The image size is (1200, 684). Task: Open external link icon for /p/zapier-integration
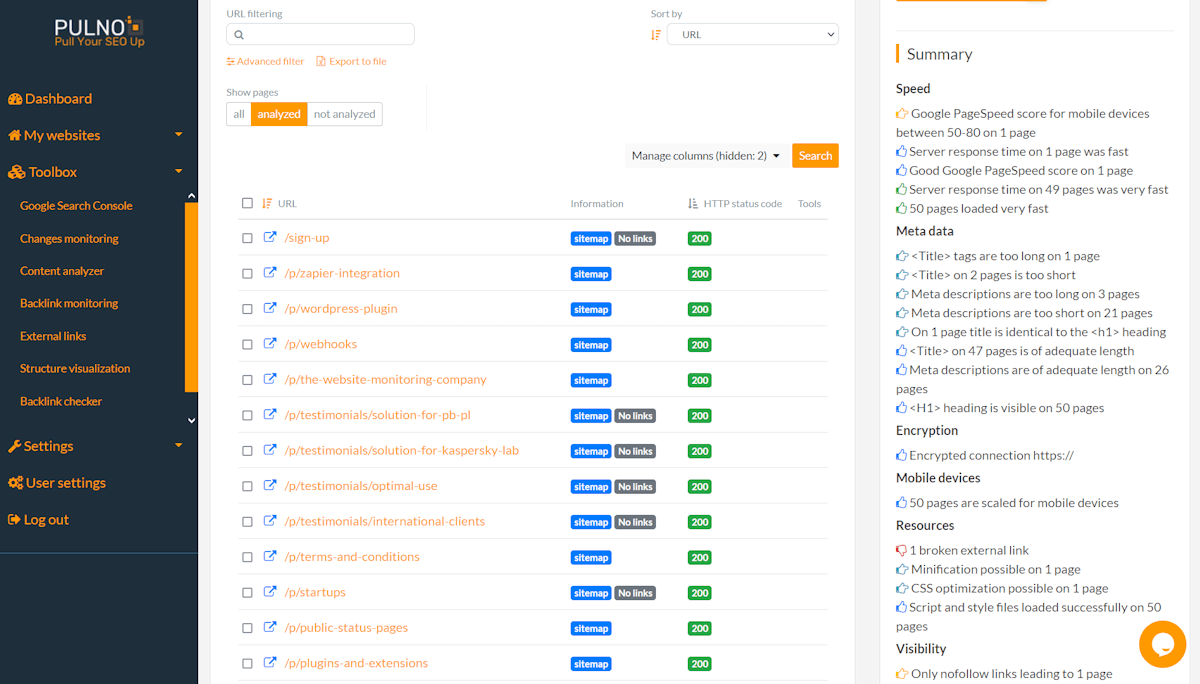[x=270, y=273]
